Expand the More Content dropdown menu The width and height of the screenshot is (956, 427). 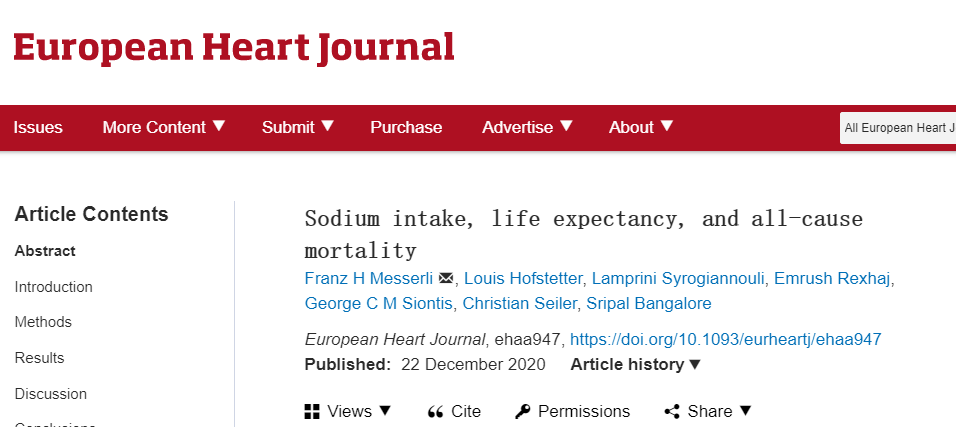click(x=164, y=127)
